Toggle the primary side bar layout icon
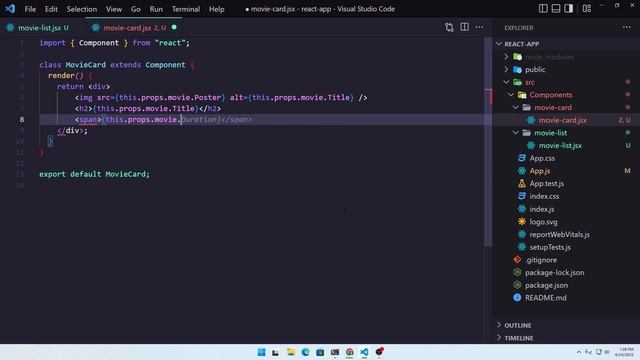 point(543,9)
